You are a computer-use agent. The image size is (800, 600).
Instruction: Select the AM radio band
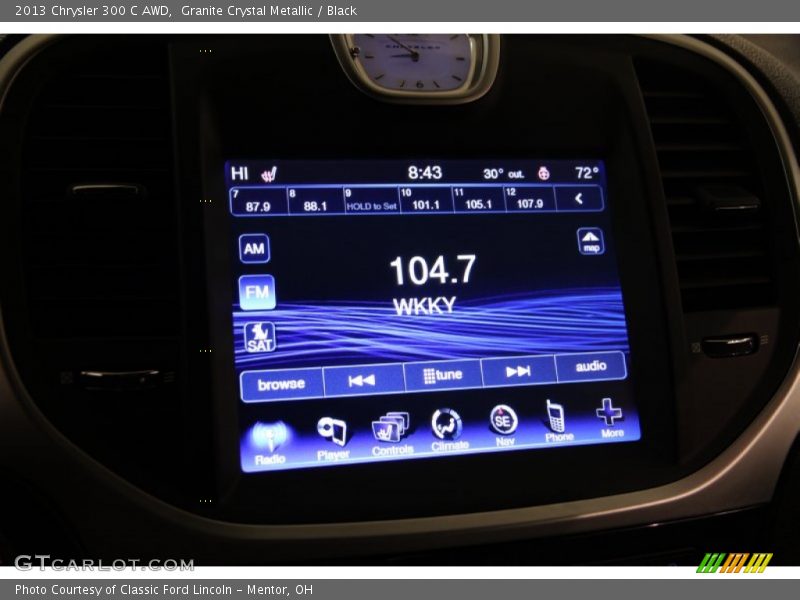tap(254, 248)
